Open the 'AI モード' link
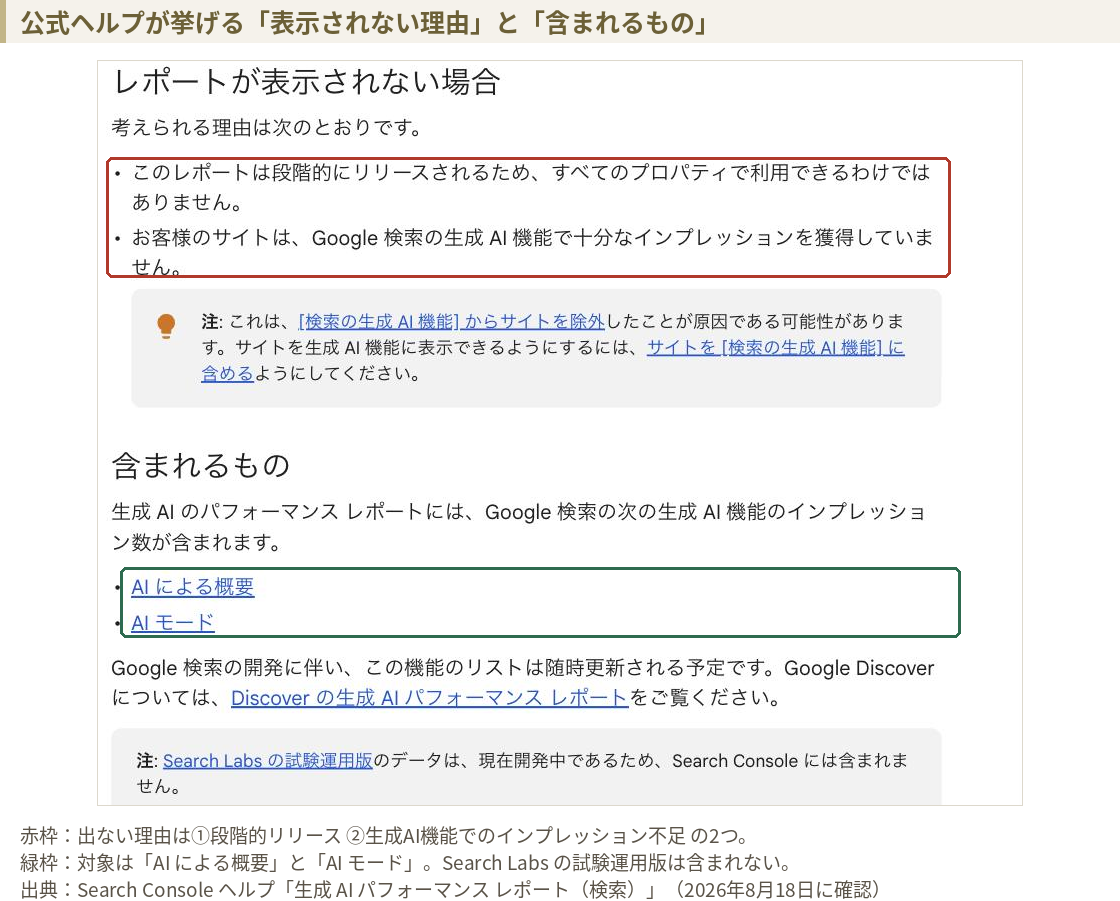1120x901 pixels. click(173, 622)
